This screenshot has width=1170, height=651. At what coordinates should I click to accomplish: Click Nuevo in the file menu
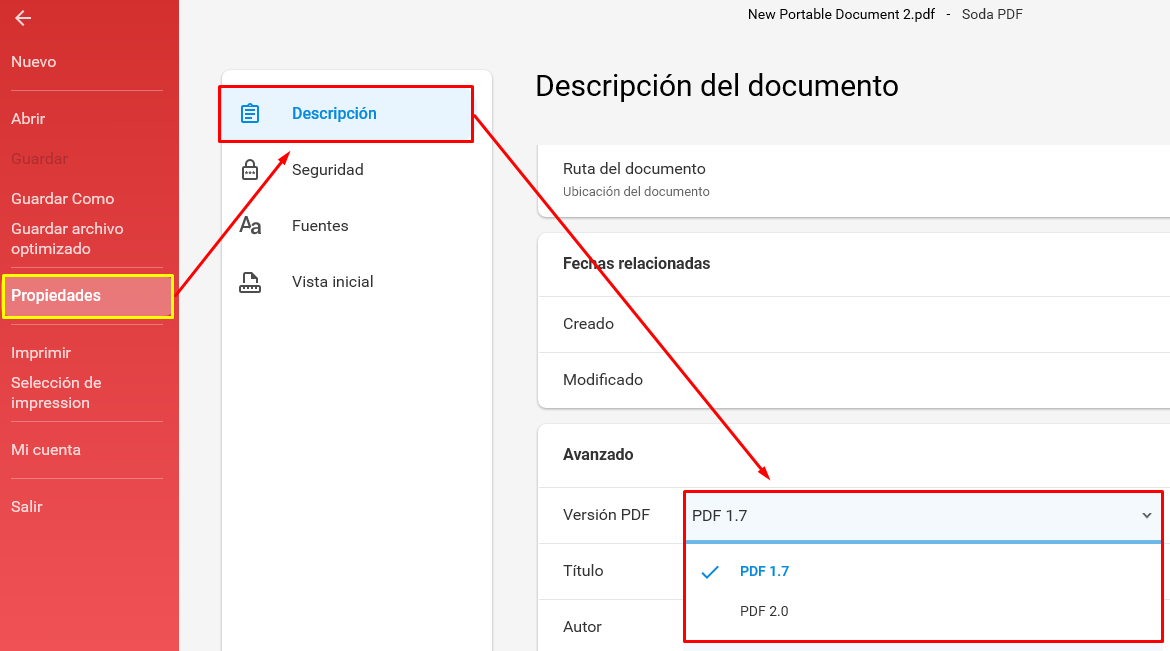click(34, 62)
